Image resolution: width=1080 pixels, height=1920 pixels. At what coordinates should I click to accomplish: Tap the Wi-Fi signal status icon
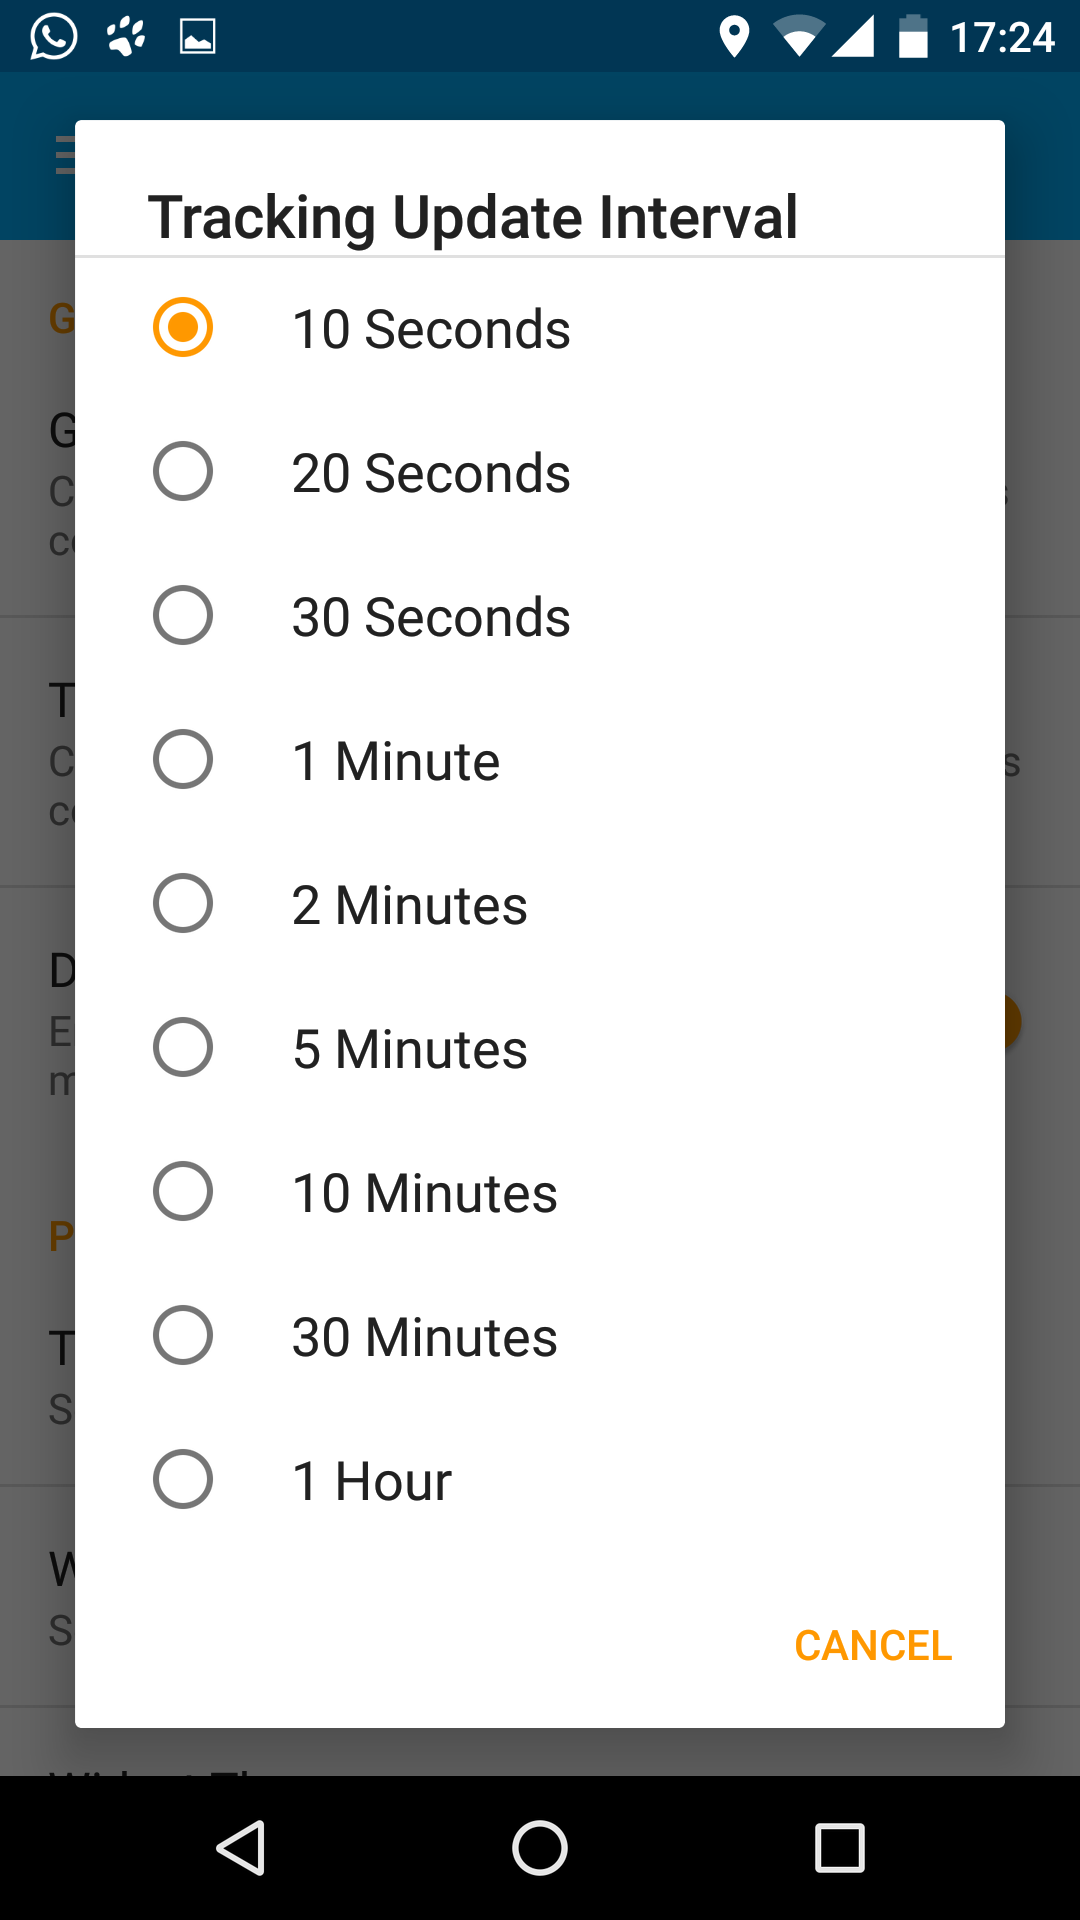click(798, 37)
